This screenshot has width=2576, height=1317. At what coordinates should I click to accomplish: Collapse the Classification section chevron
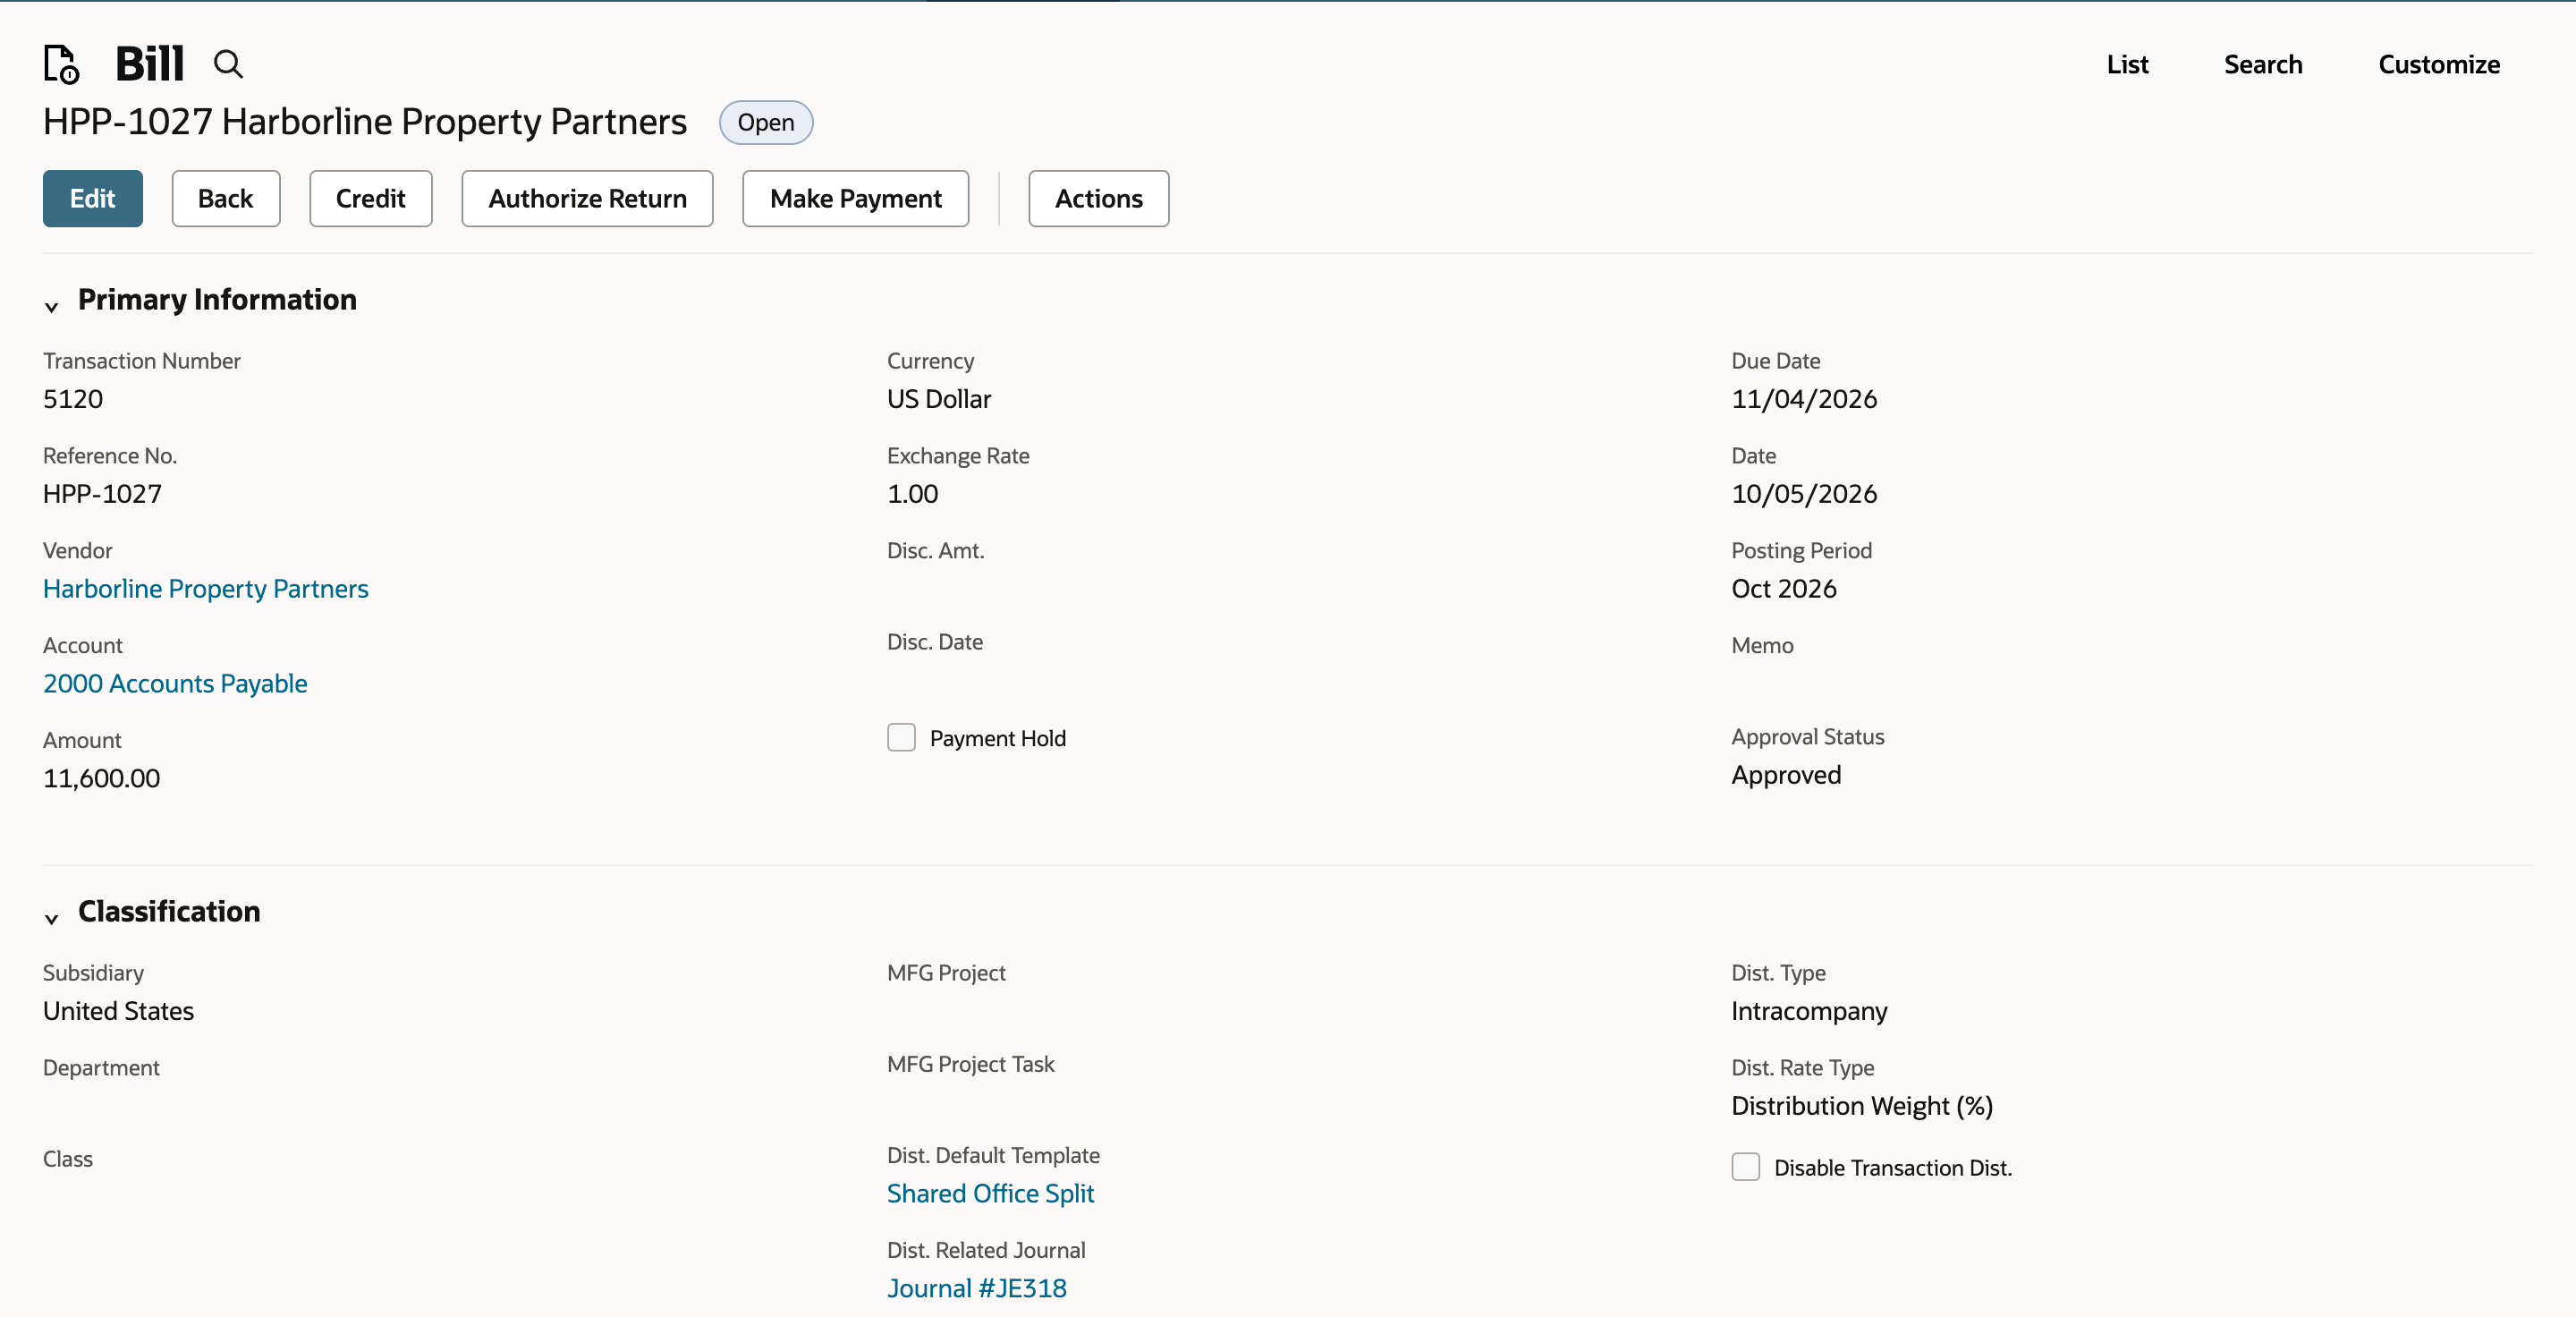pyautogui.click(x=51, y=918)
